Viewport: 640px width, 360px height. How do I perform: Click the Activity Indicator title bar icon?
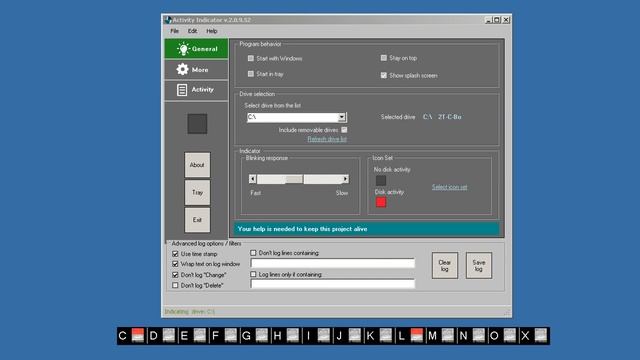click(x=168, y=20)
